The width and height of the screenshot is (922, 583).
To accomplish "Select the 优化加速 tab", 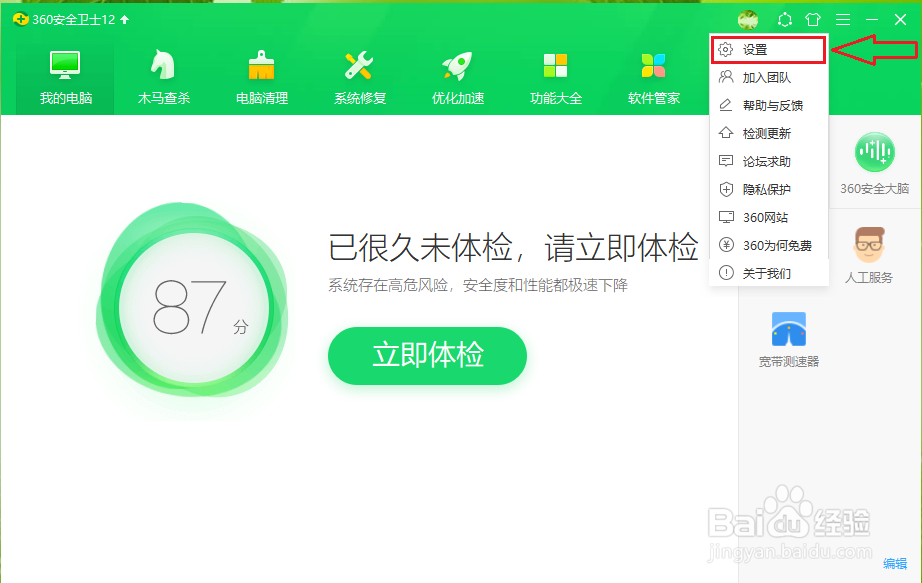I will pyautogui.click(x=457, y=78).
